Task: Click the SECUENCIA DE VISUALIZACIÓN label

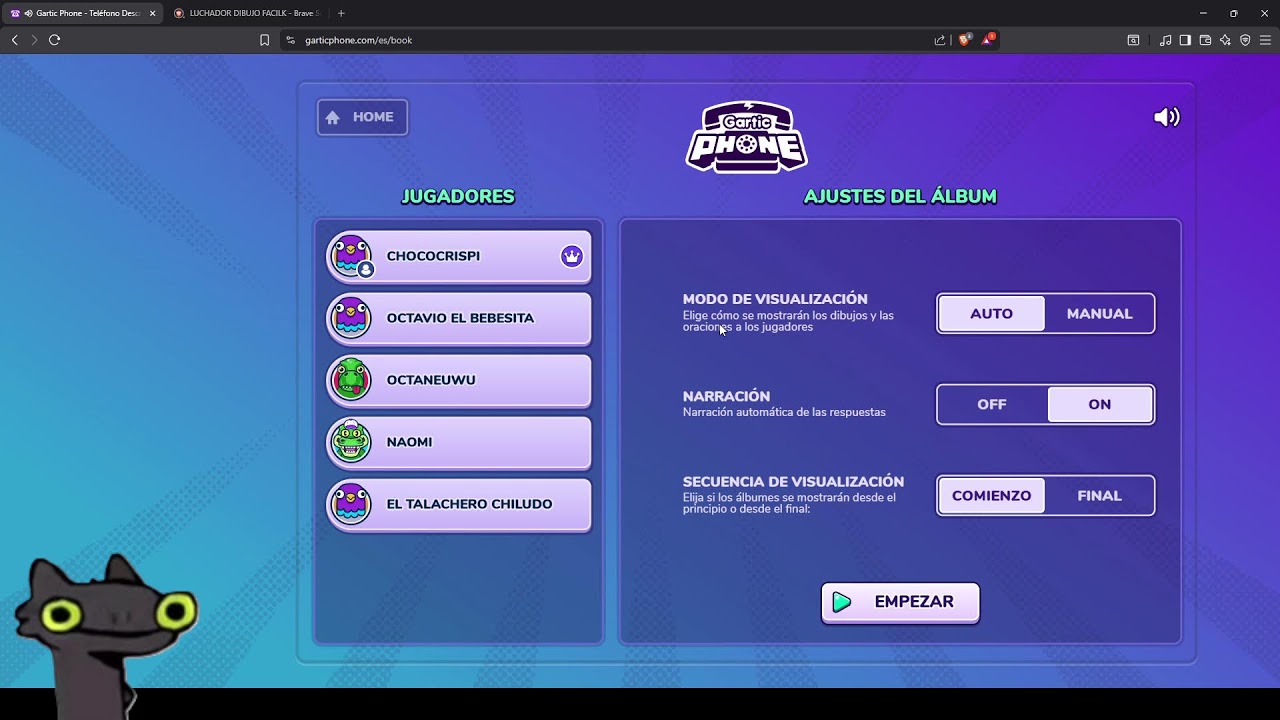Action: pos(793,481)
